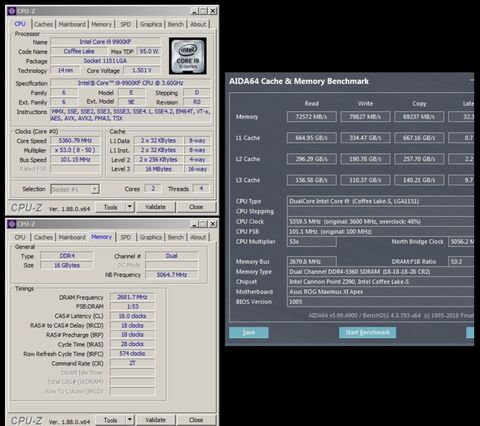Click the BIOS Version field 1005
480x426 pixels.
380,302
